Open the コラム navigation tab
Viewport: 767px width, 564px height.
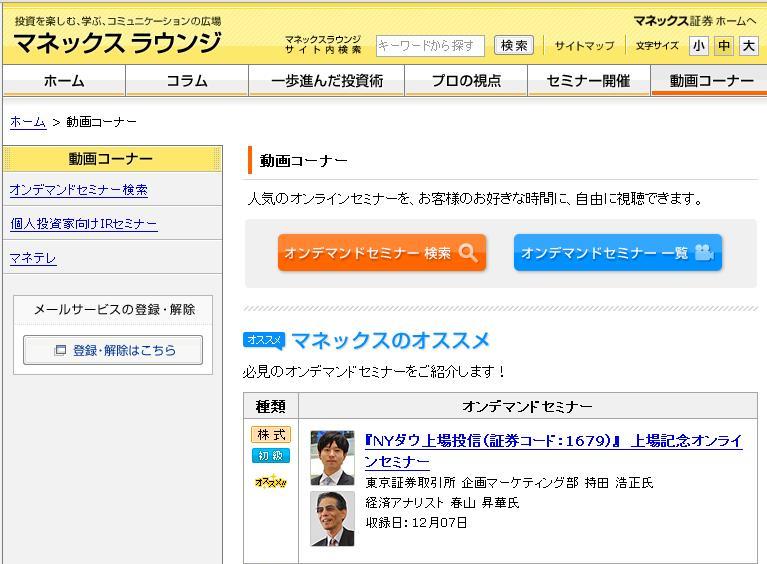187,81
